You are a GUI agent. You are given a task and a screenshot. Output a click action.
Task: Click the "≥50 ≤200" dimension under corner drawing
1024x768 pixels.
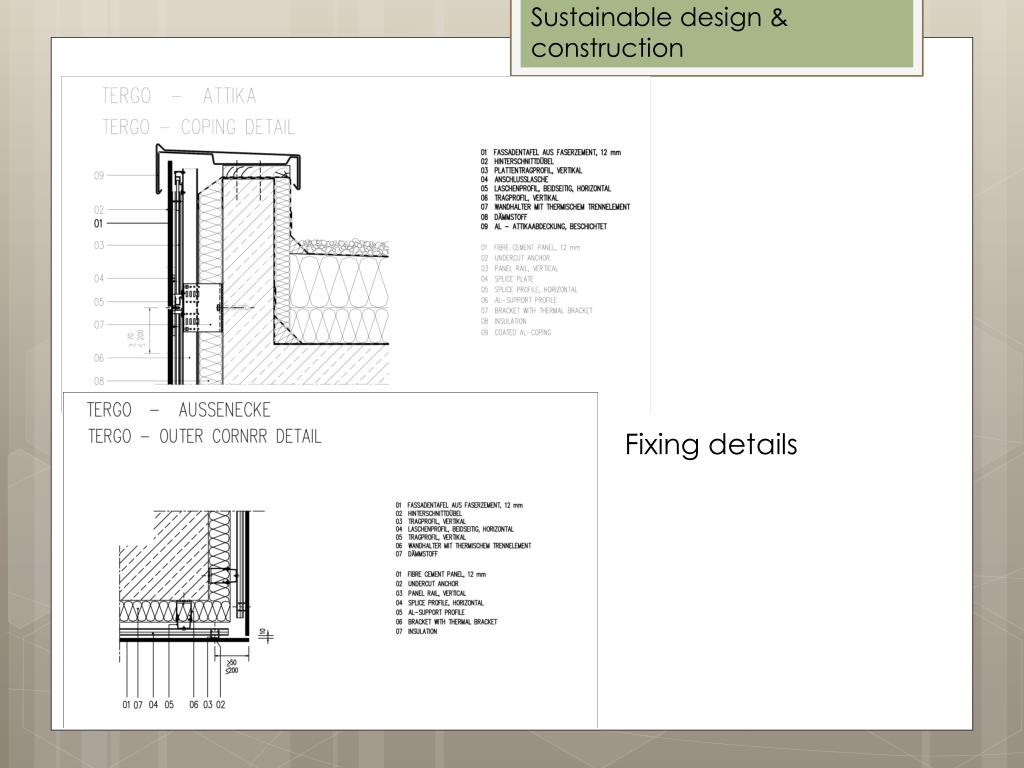[232, 666]
